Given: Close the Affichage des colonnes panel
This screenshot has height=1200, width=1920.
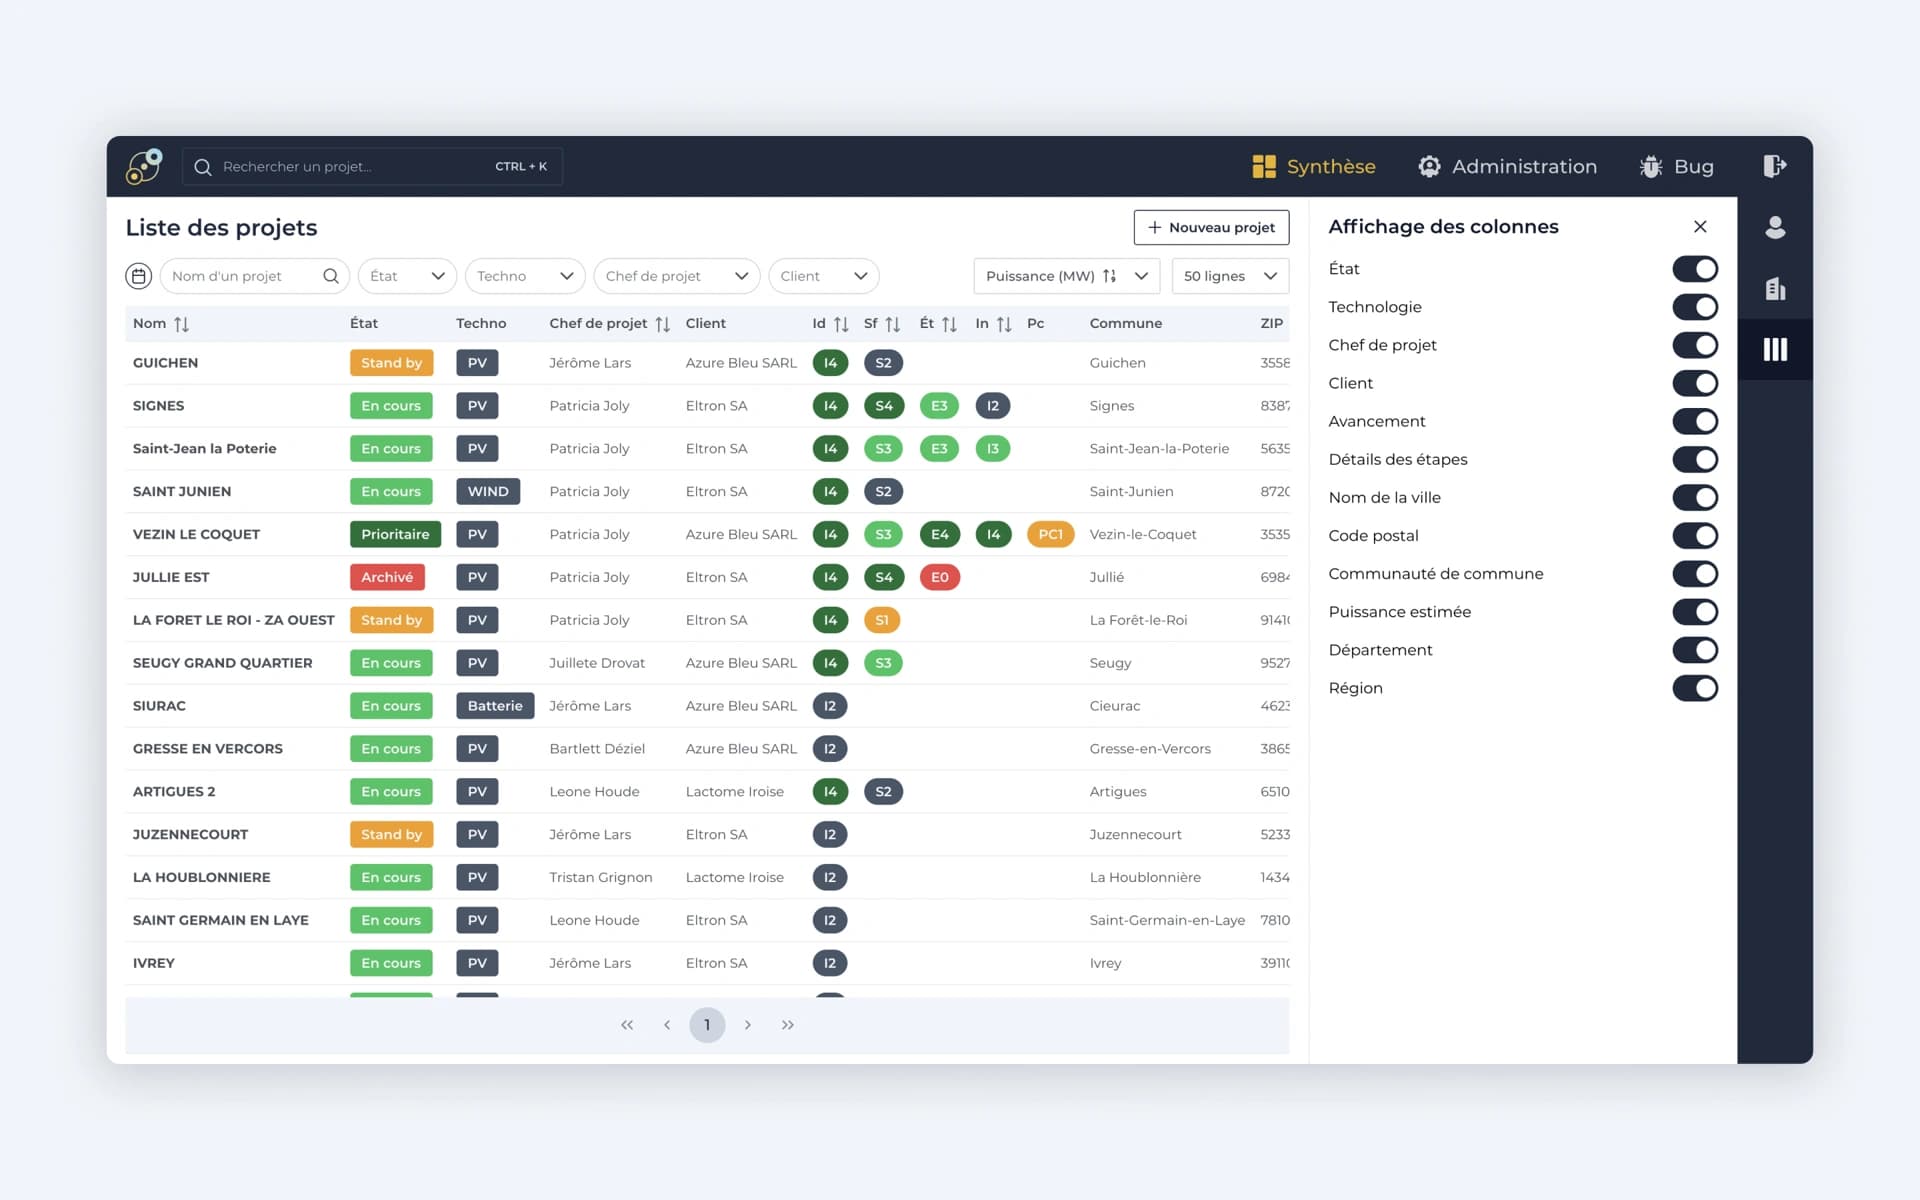Looking at the screenshot, I should coord(1700,227).
